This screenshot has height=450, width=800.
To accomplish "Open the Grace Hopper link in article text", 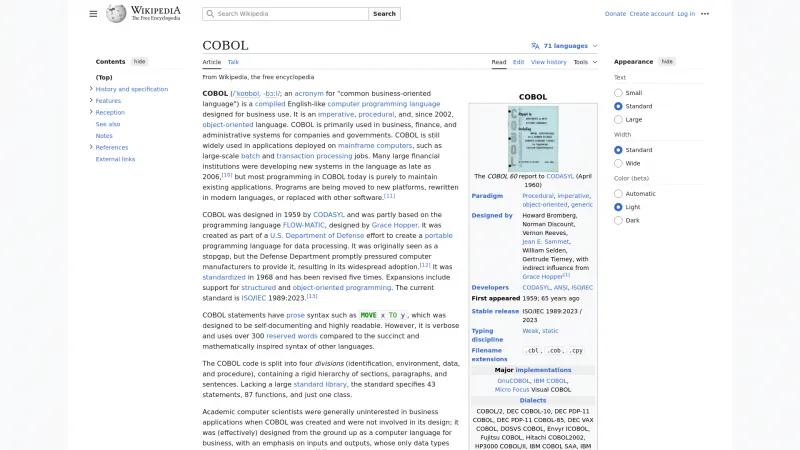I will coord(395,225).
